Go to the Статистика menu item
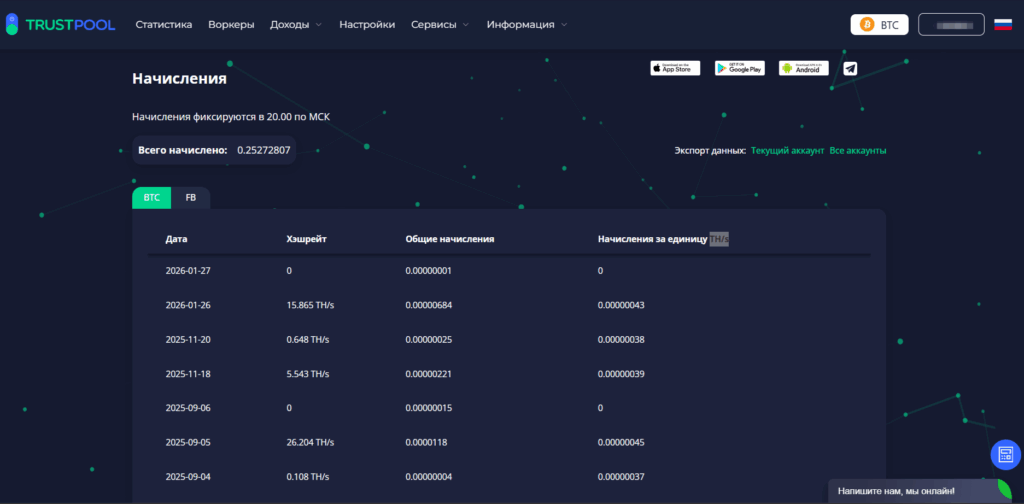Screen dimensions: 1024x504 coord(163,24)
